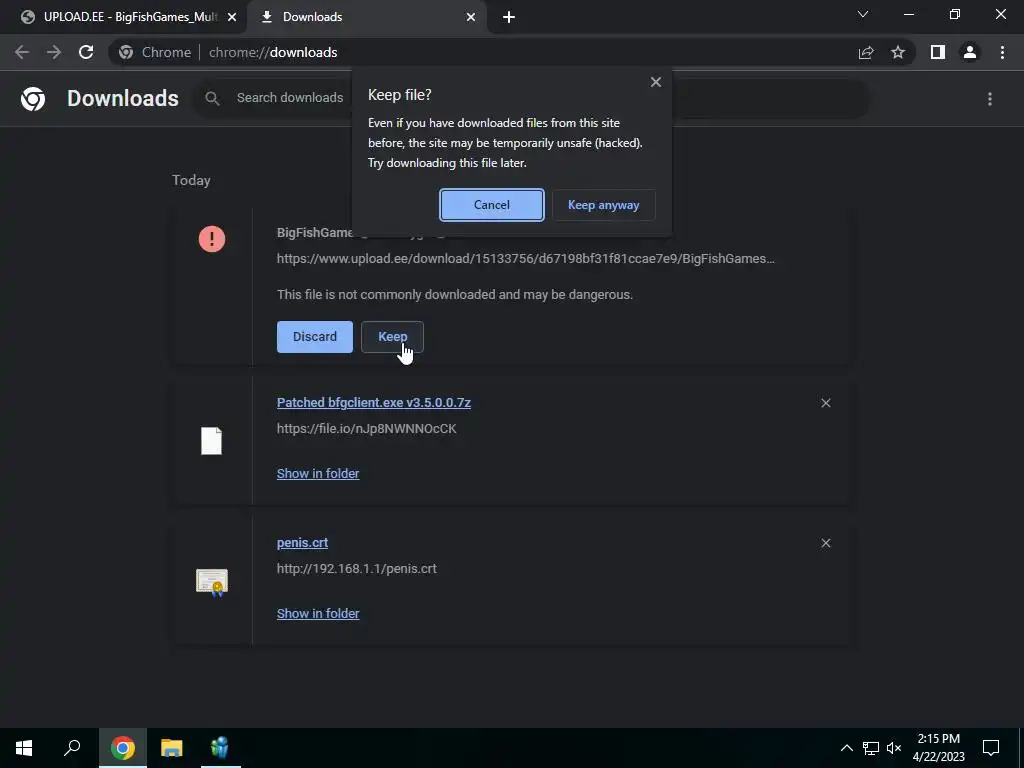Click the Chrome site info chip
The height and width of the screenshot is (768, 1024).
coord(155,52)
